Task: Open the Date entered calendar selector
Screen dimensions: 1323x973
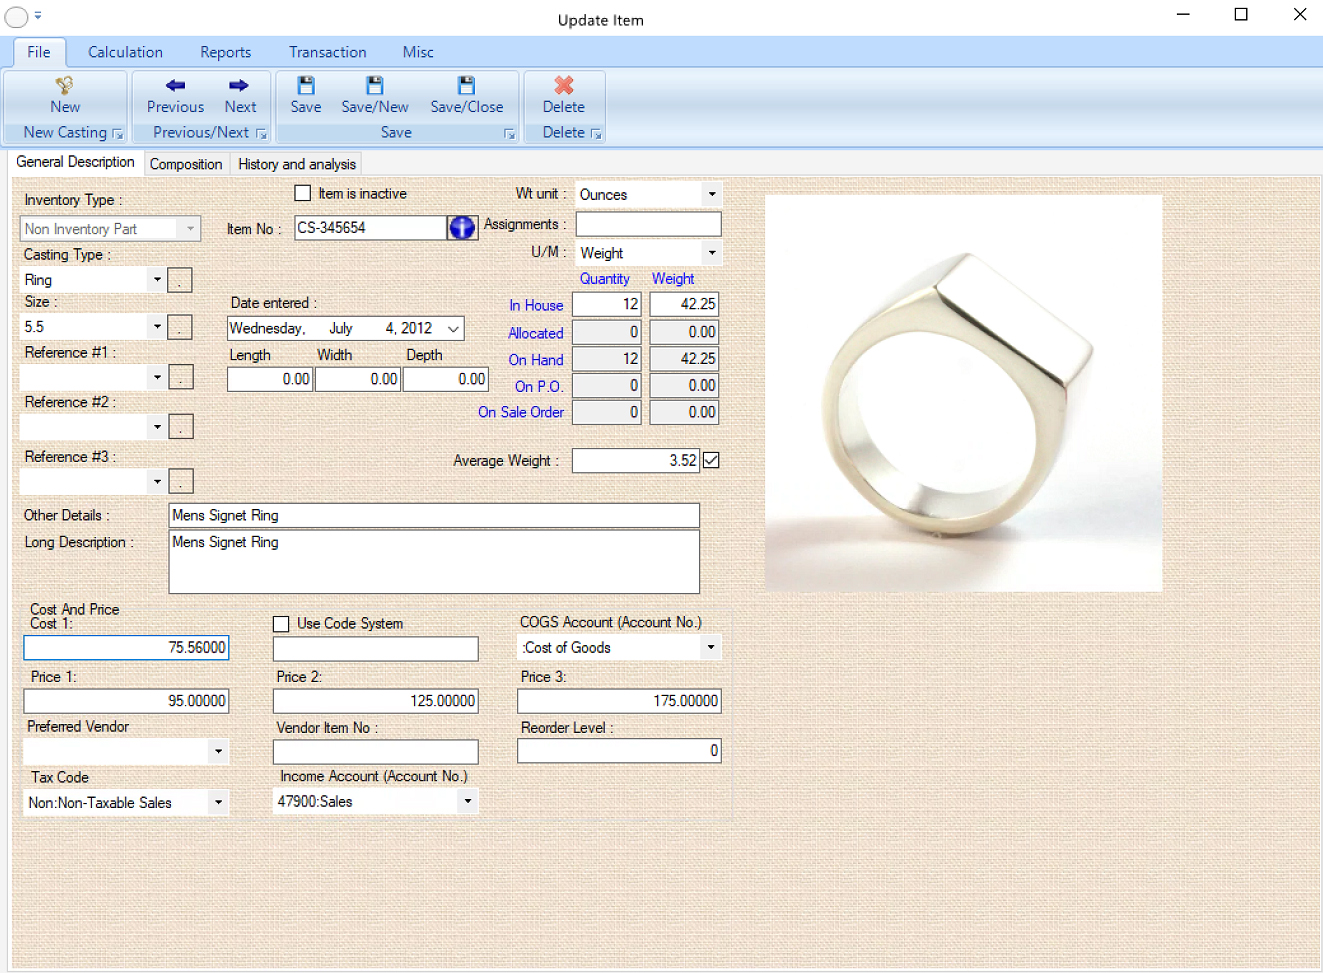Action: click(x=453, y=328)
